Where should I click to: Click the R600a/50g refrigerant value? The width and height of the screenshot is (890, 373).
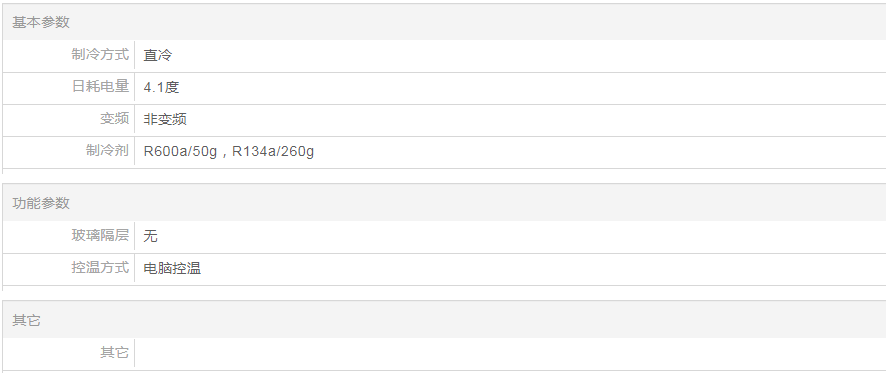tap(180, 152)
